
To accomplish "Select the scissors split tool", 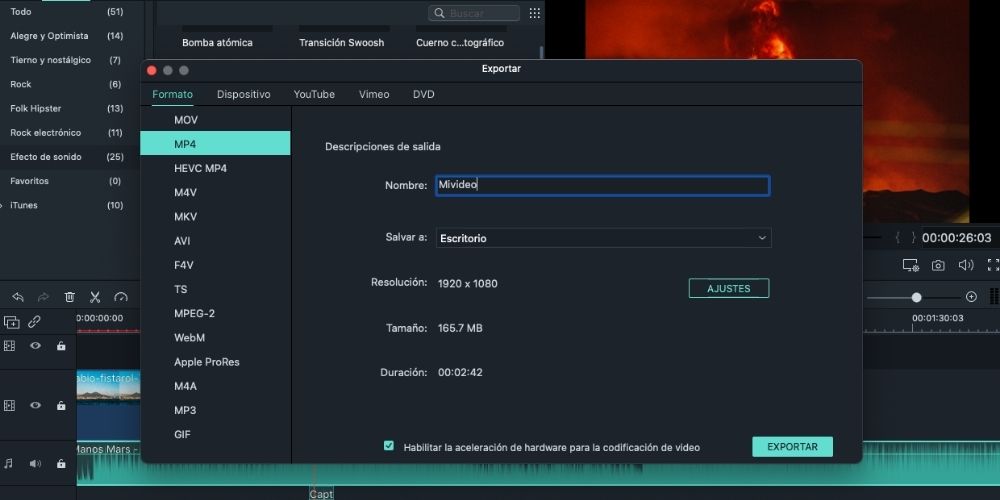I will (95, 297).
